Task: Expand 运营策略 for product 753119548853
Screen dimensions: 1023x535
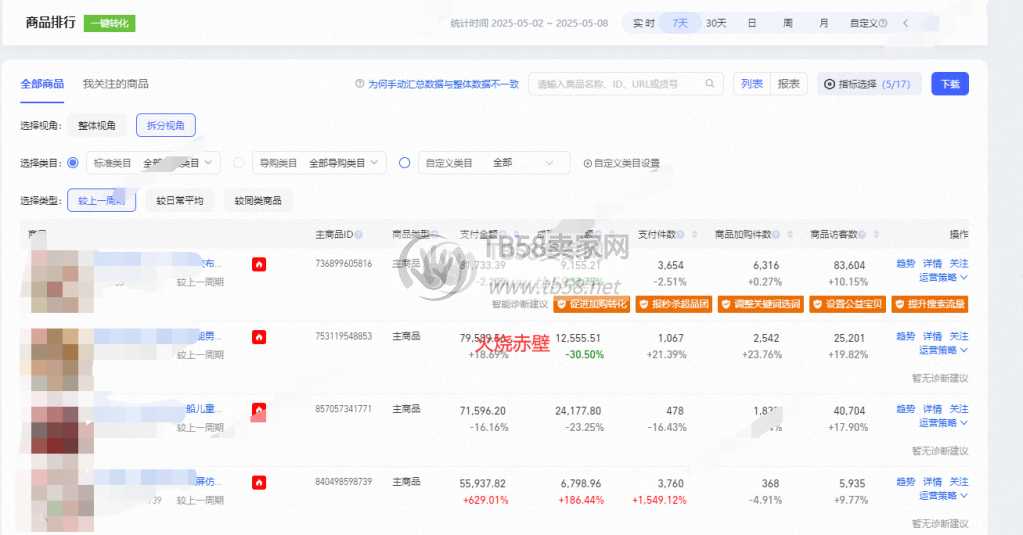Action: (943, 350)
